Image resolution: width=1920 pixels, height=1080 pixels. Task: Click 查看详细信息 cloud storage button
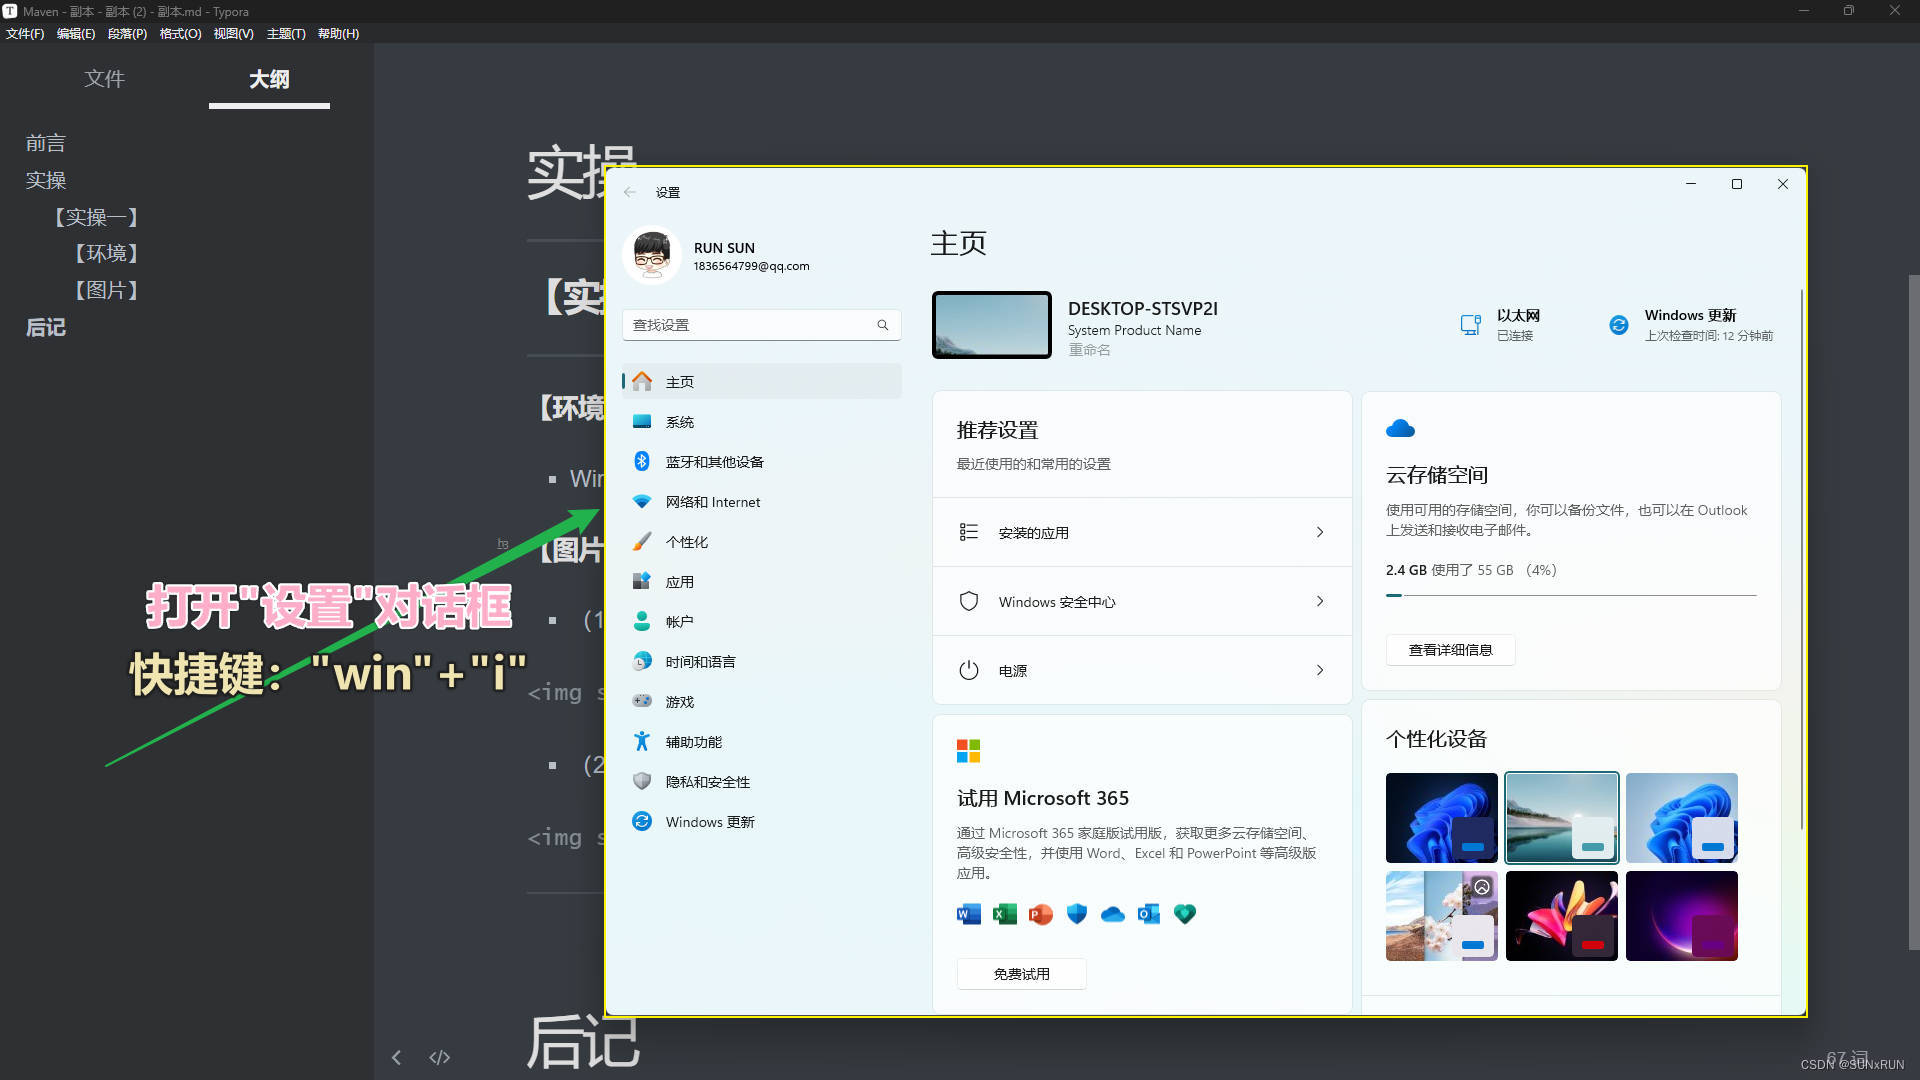[1450, 650]
